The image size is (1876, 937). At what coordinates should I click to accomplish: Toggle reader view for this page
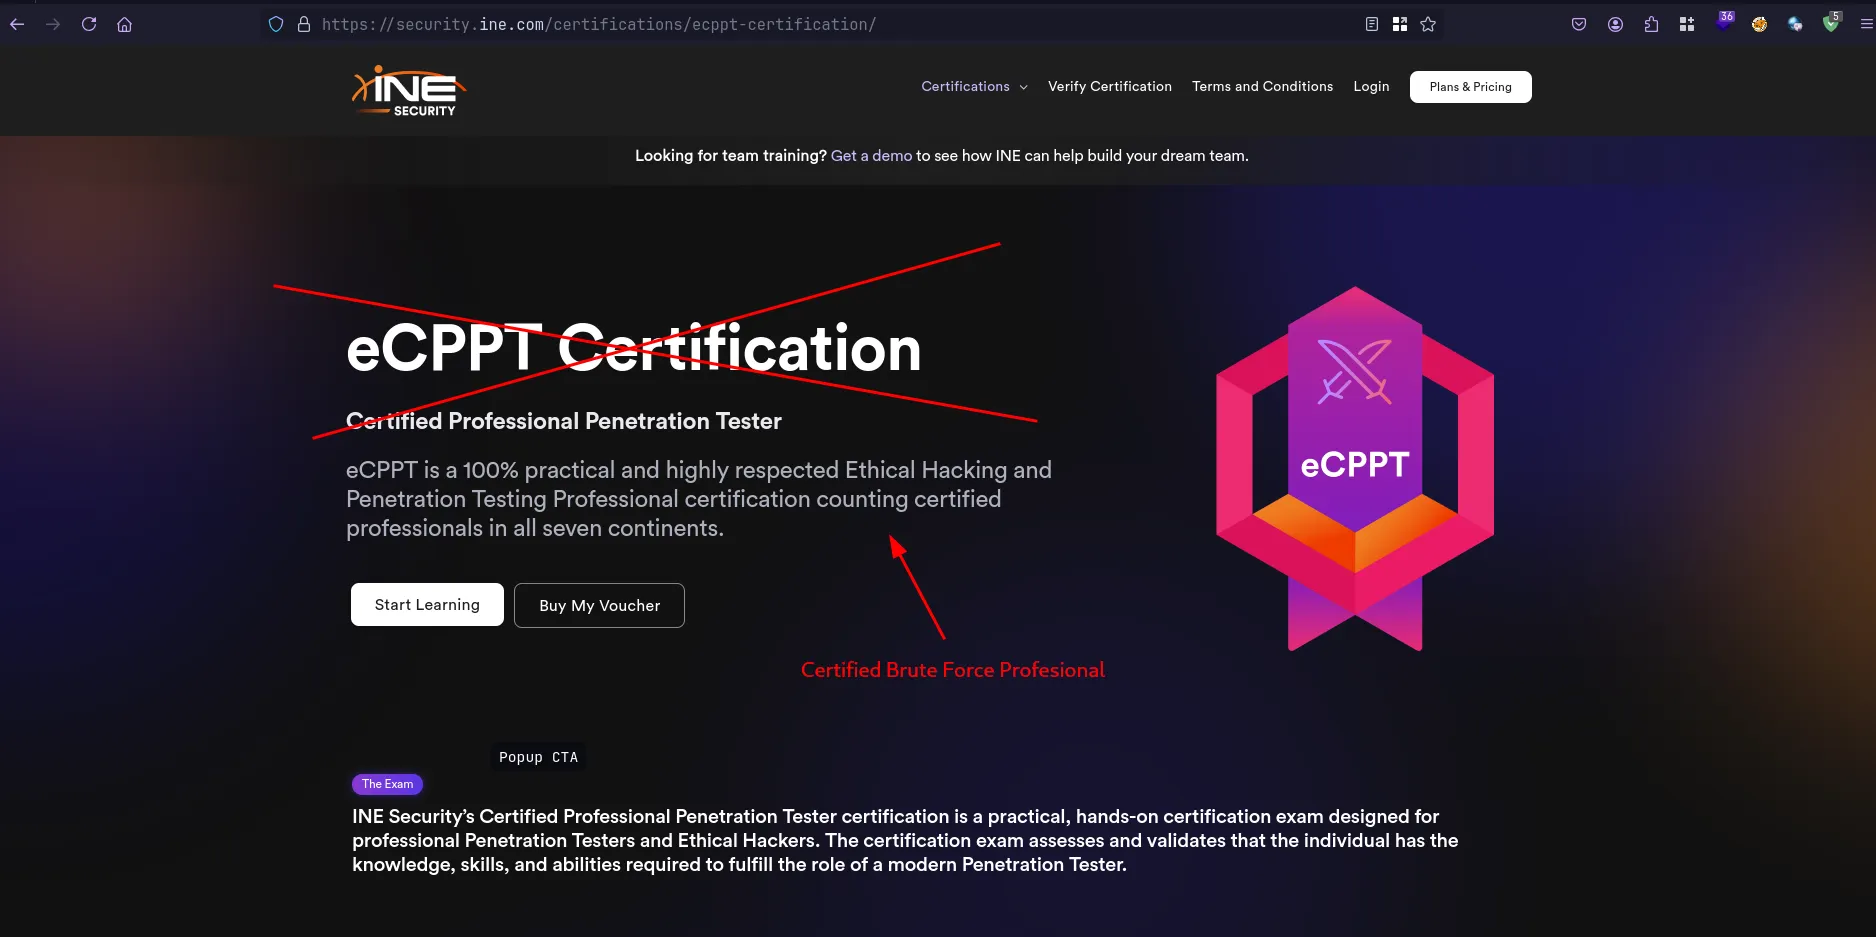[x=1372, y=24]
